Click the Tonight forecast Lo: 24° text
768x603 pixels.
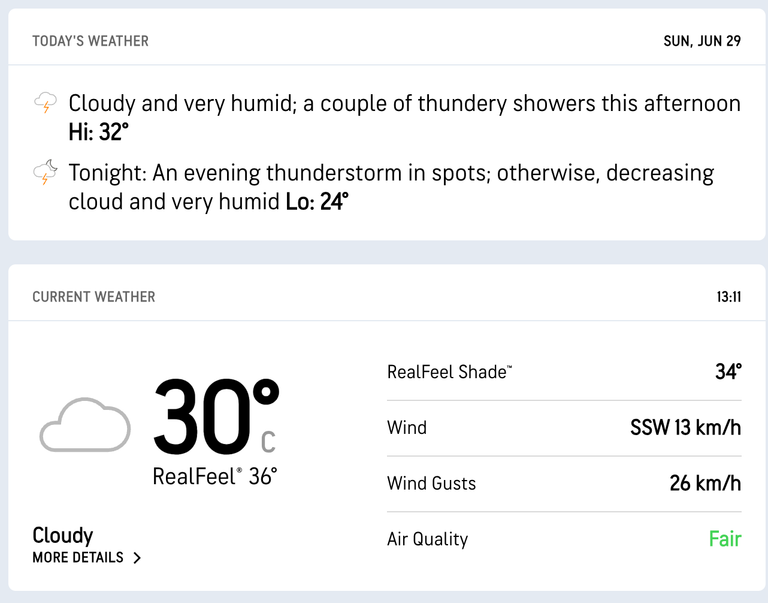click(317, 201)
